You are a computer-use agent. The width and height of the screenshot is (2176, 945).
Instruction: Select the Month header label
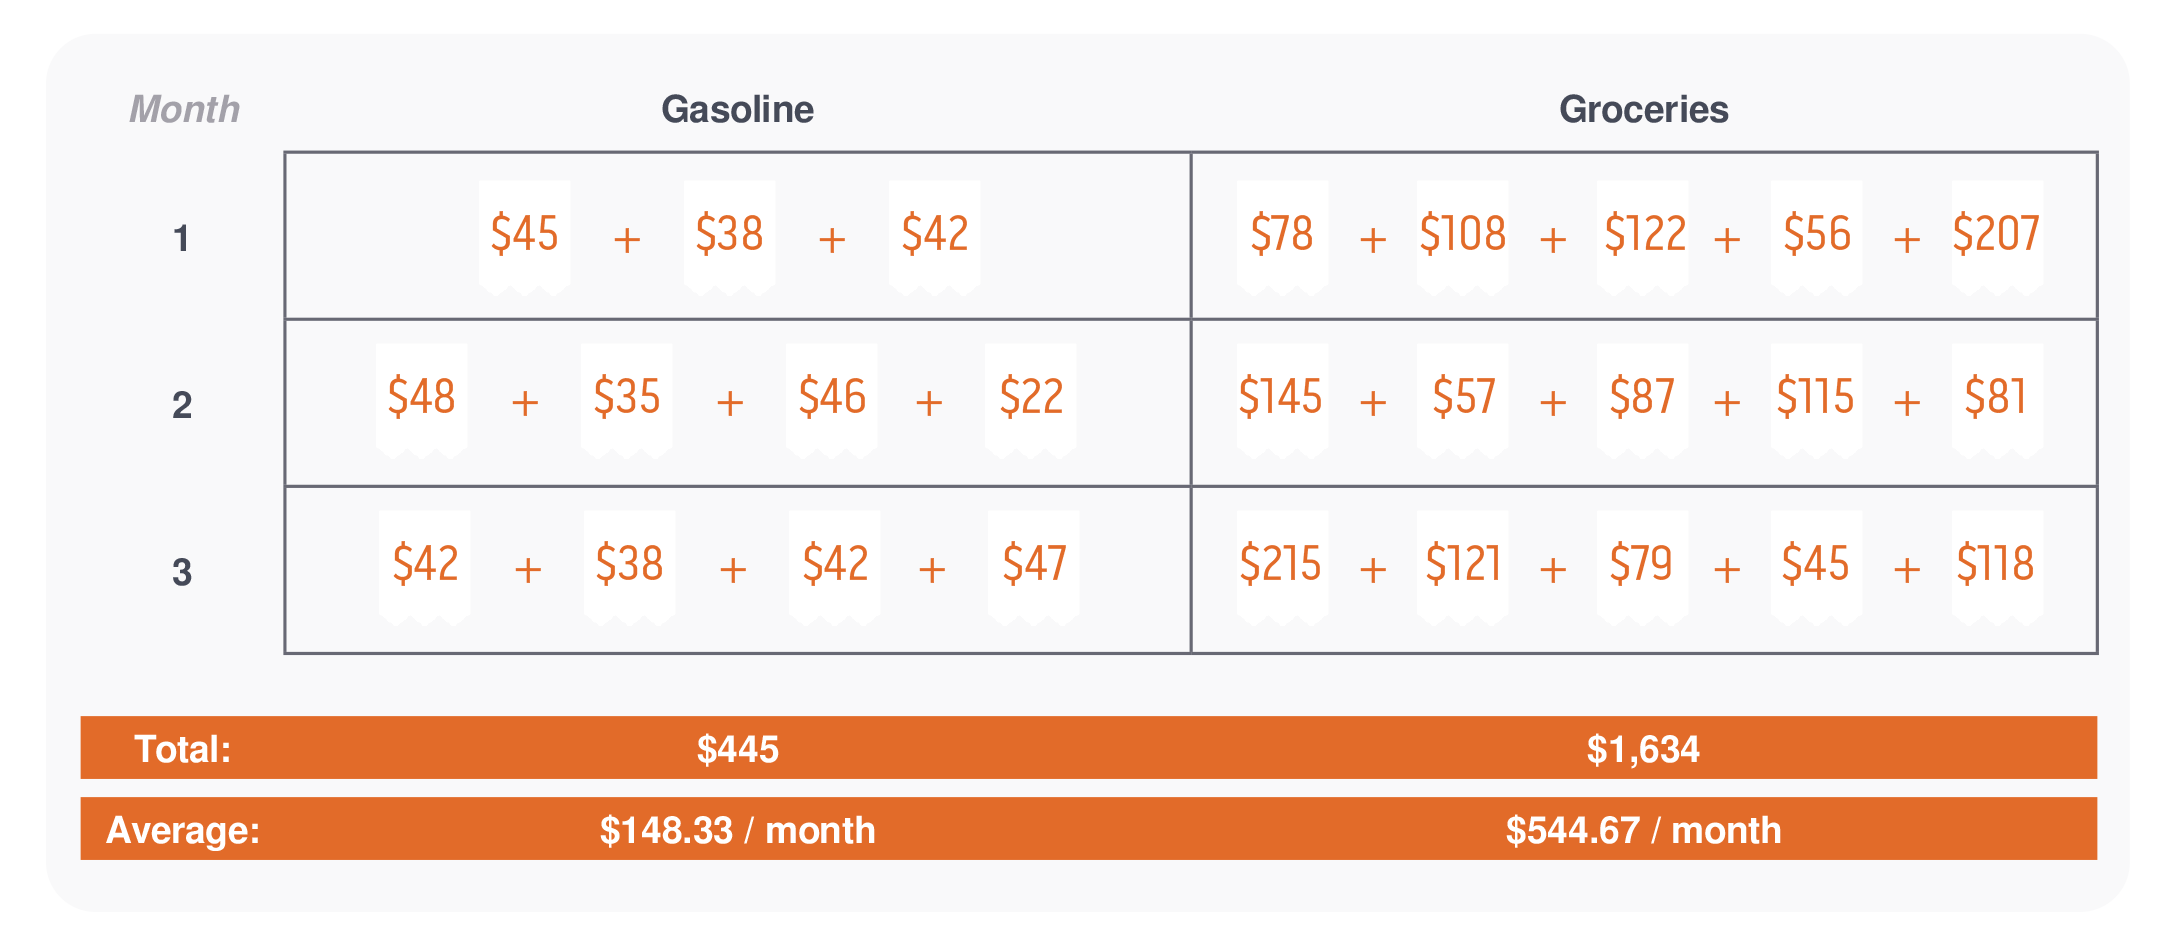click(185, 109)
